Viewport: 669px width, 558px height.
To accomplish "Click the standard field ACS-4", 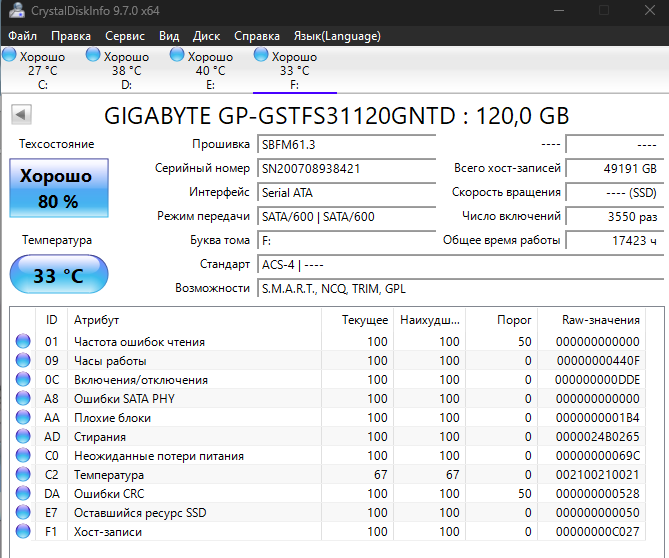I will pyautogui.click(x=461, y=265).
